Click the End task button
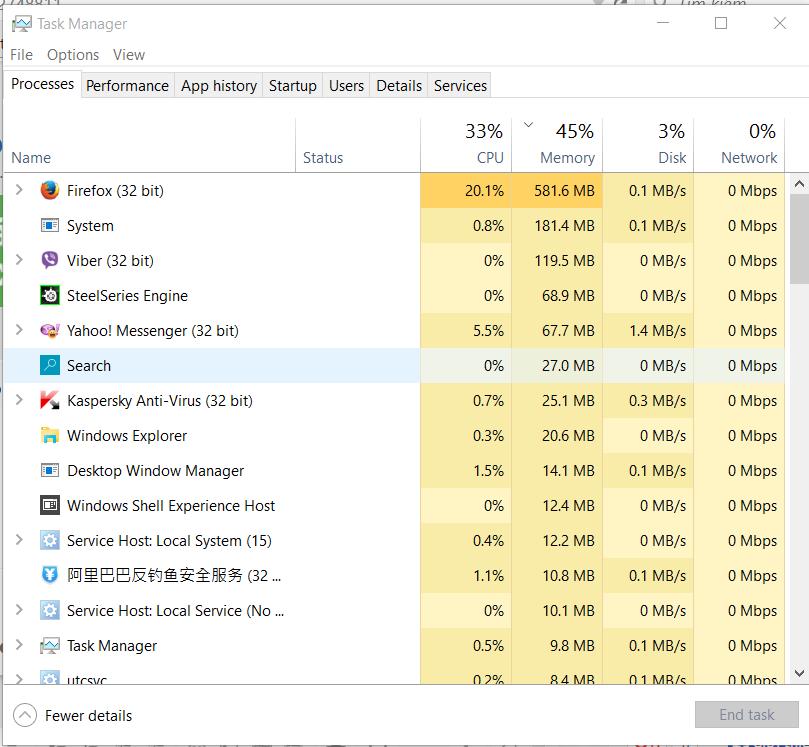This screenshot has height=747, width=809. [746, 715]
